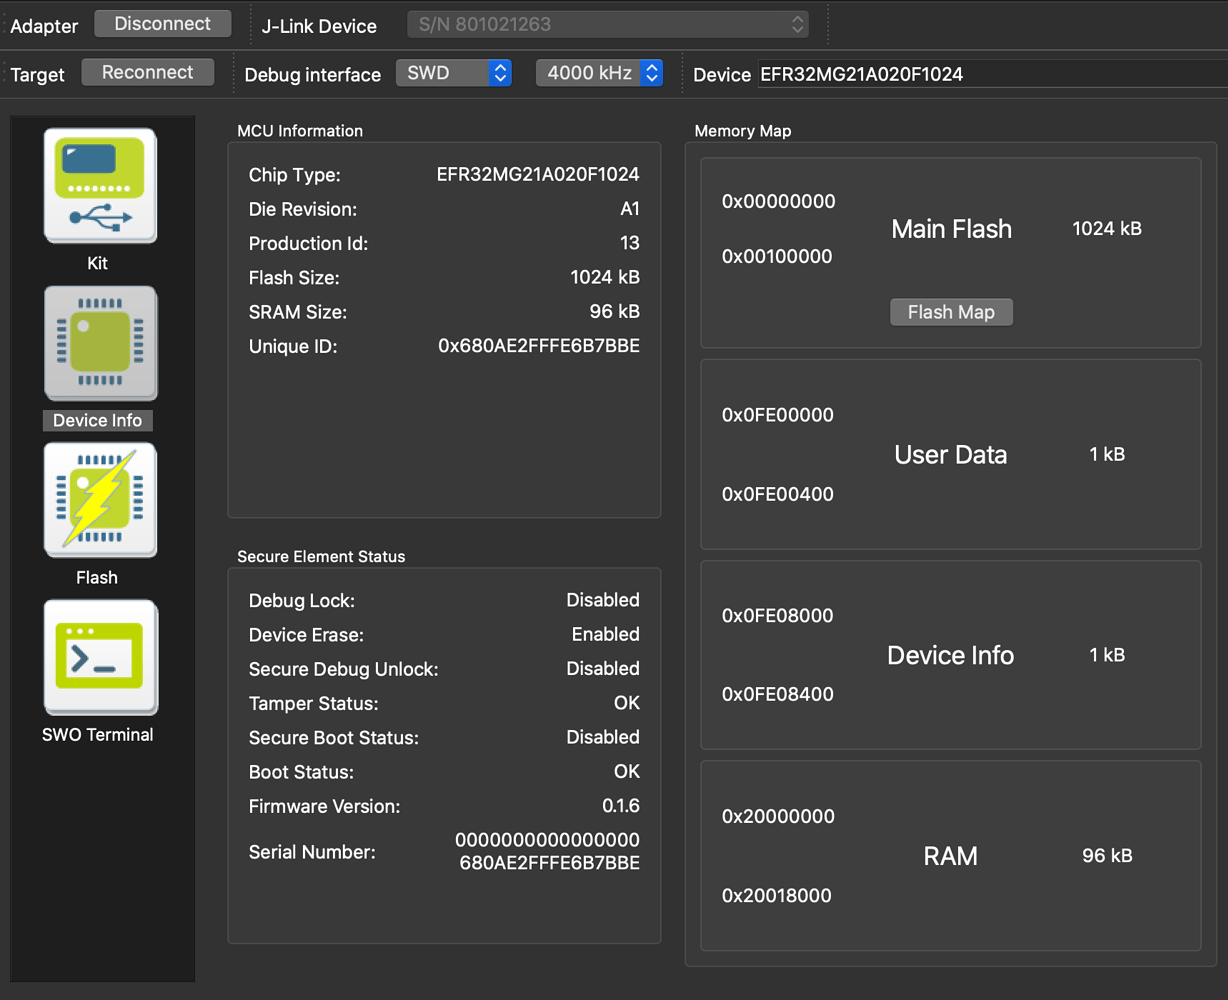The image size is (1228, 1000).
Task: Select the Device Info memory region
Action: point(950,655)
